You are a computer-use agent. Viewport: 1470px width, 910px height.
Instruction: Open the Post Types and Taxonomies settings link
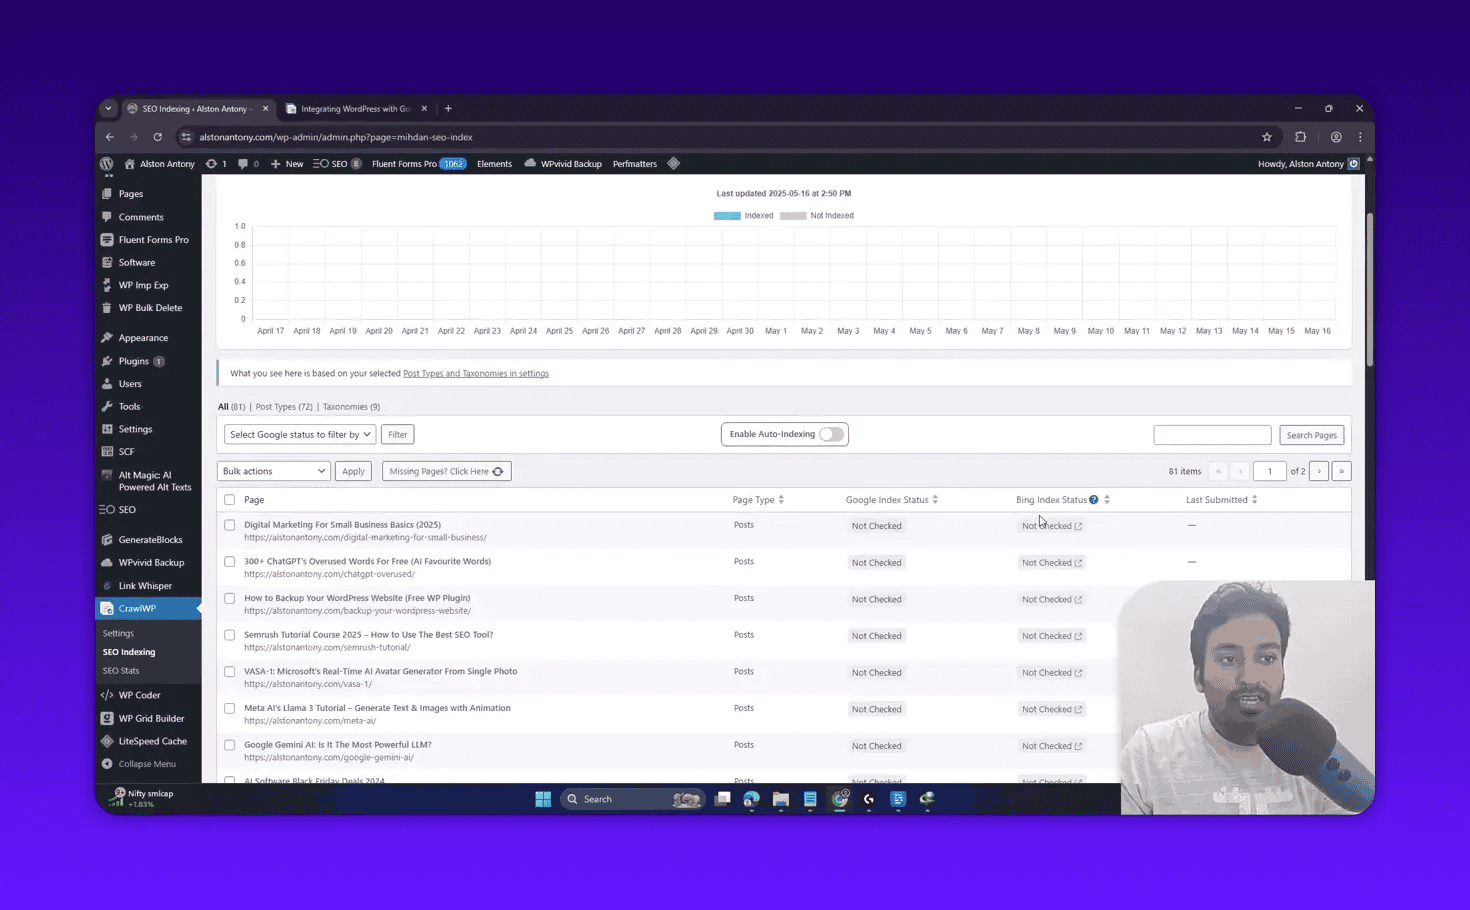click(x=475, y=372)
